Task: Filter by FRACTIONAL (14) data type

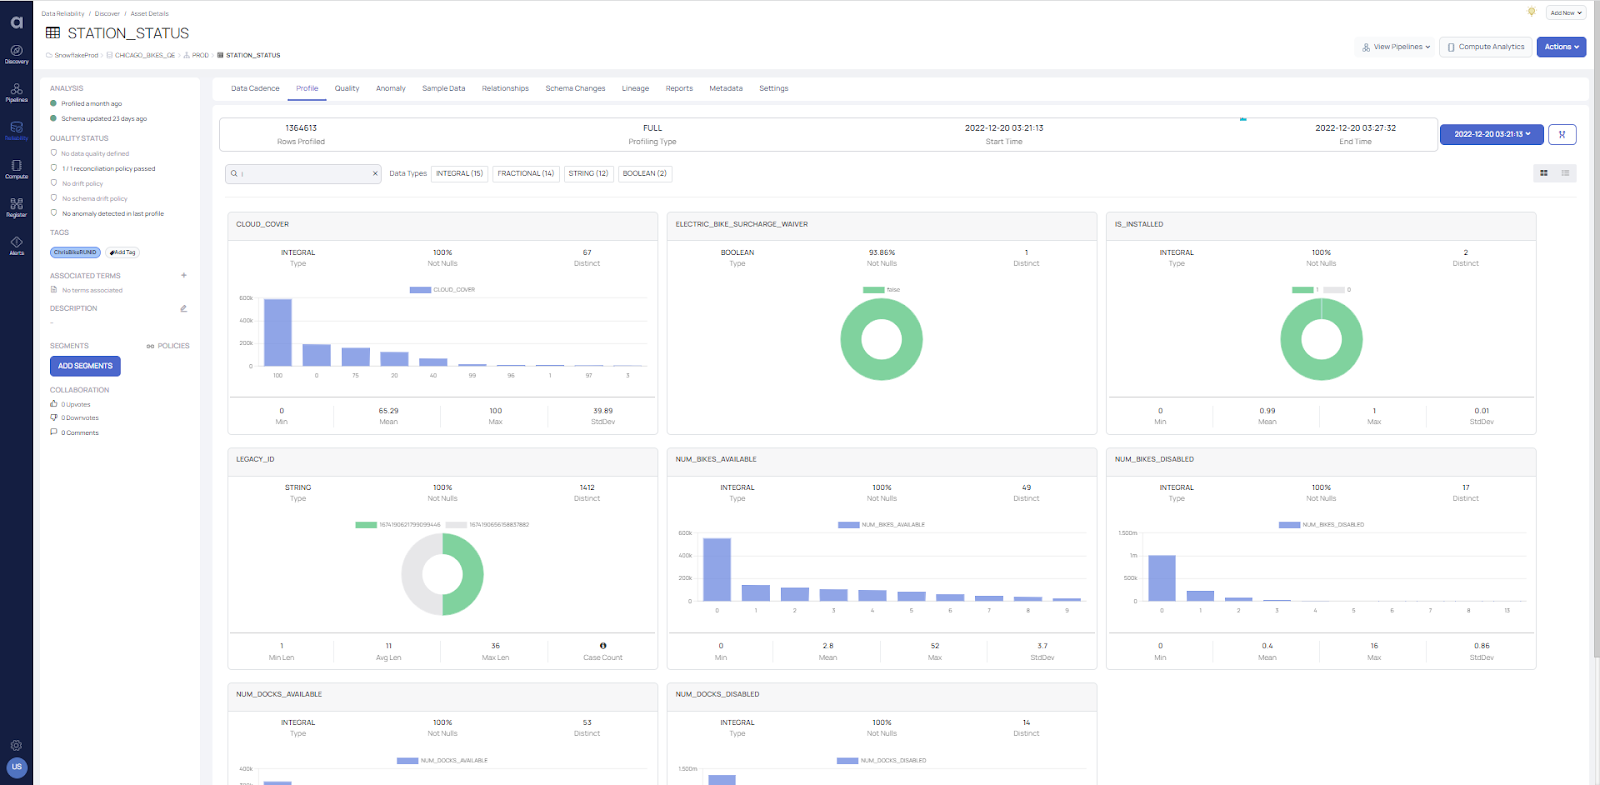Action: pos(526,173)
